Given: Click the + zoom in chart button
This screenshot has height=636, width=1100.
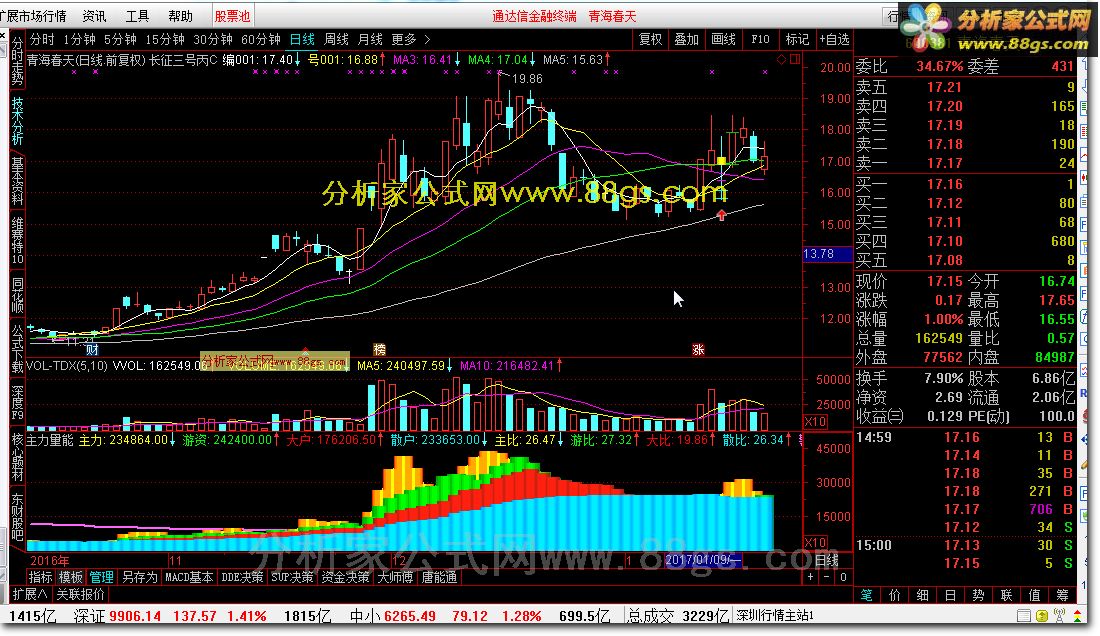Looking at the screenshot, I should click(x=810, y=576).
